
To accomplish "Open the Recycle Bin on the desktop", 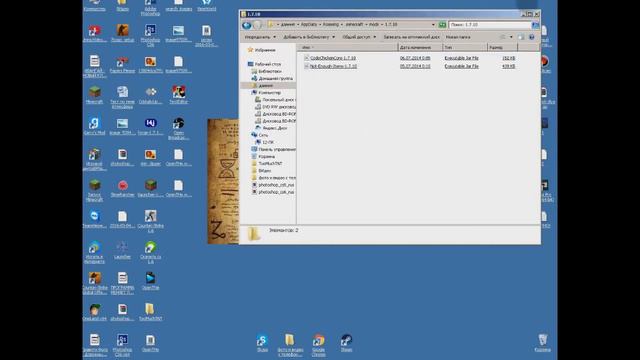I will click(x=542, y=343).
